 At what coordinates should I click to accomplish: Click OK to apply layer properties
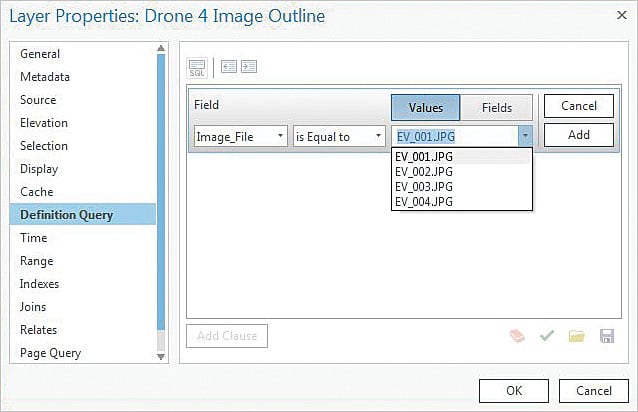click(x=513, y=390)
